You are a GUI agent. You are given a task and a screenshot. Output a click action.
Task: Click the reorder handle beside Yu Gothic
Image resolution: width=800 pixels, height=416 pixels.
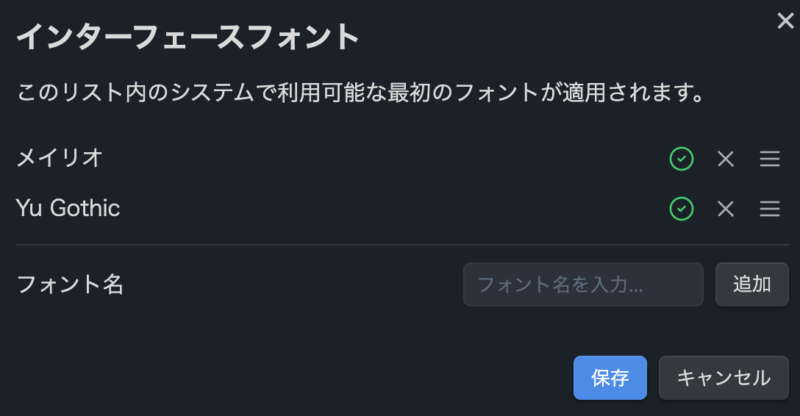point(769,208)
